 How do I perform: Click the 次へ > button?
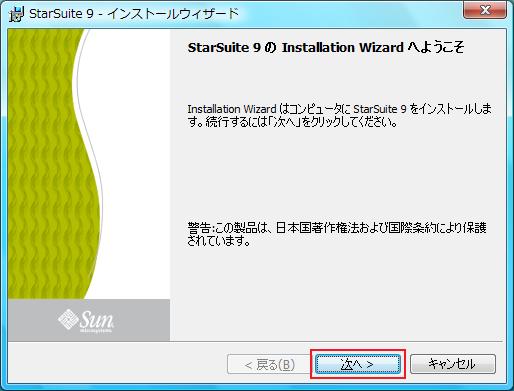(x=358, y=364)
